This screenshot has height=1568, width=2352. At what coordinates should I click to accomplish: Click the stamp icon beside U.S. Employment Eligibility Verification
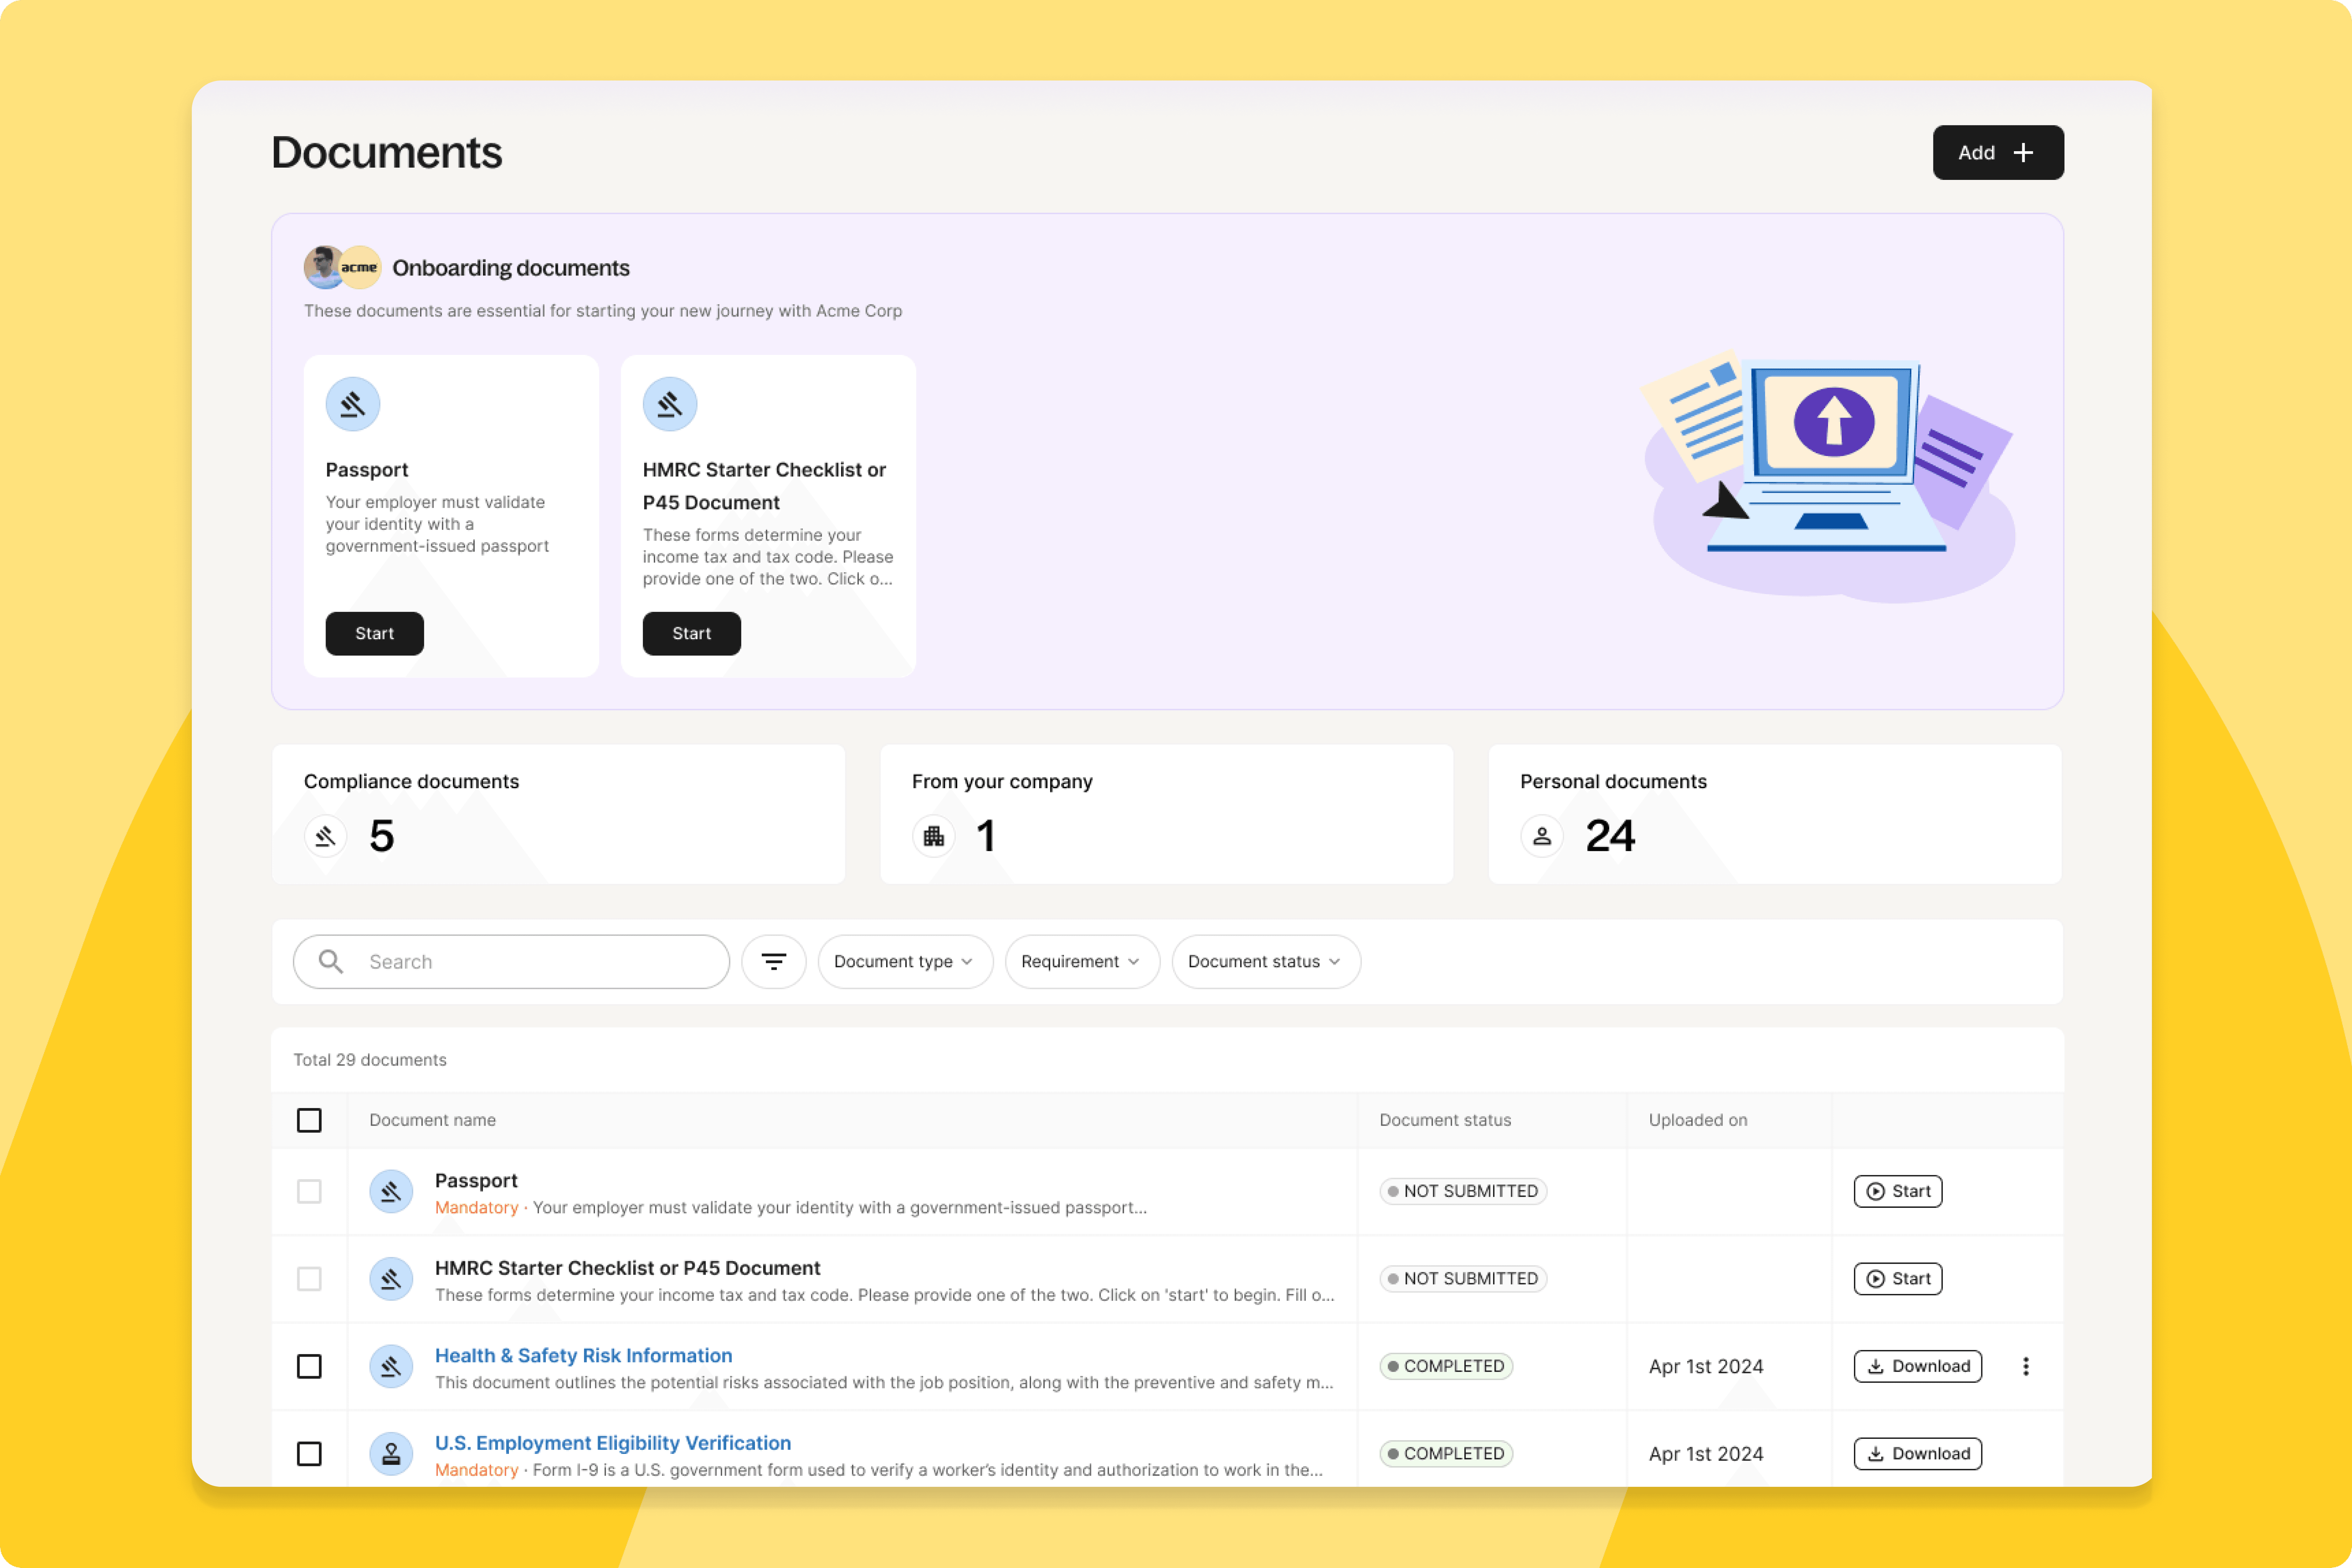click(x=391, y=1453)
